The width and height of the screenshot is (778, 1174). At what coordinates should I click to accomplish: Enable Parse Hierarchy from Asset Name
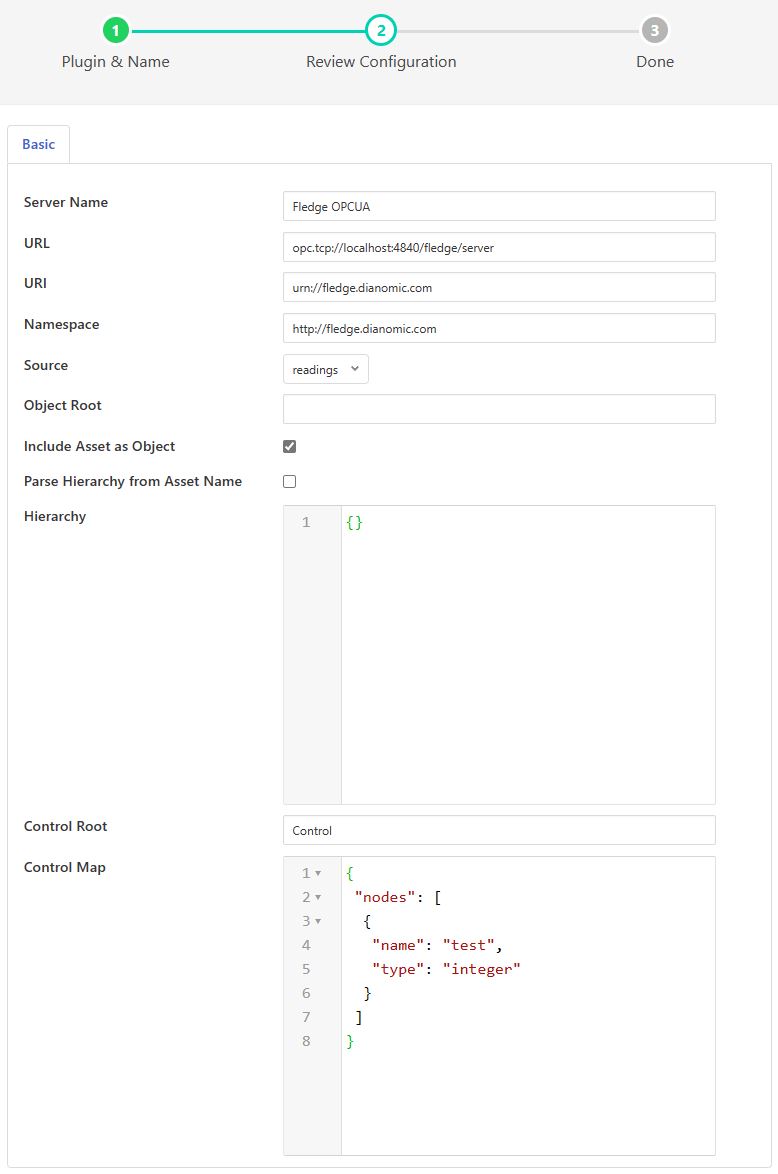(x=290, y=481)
